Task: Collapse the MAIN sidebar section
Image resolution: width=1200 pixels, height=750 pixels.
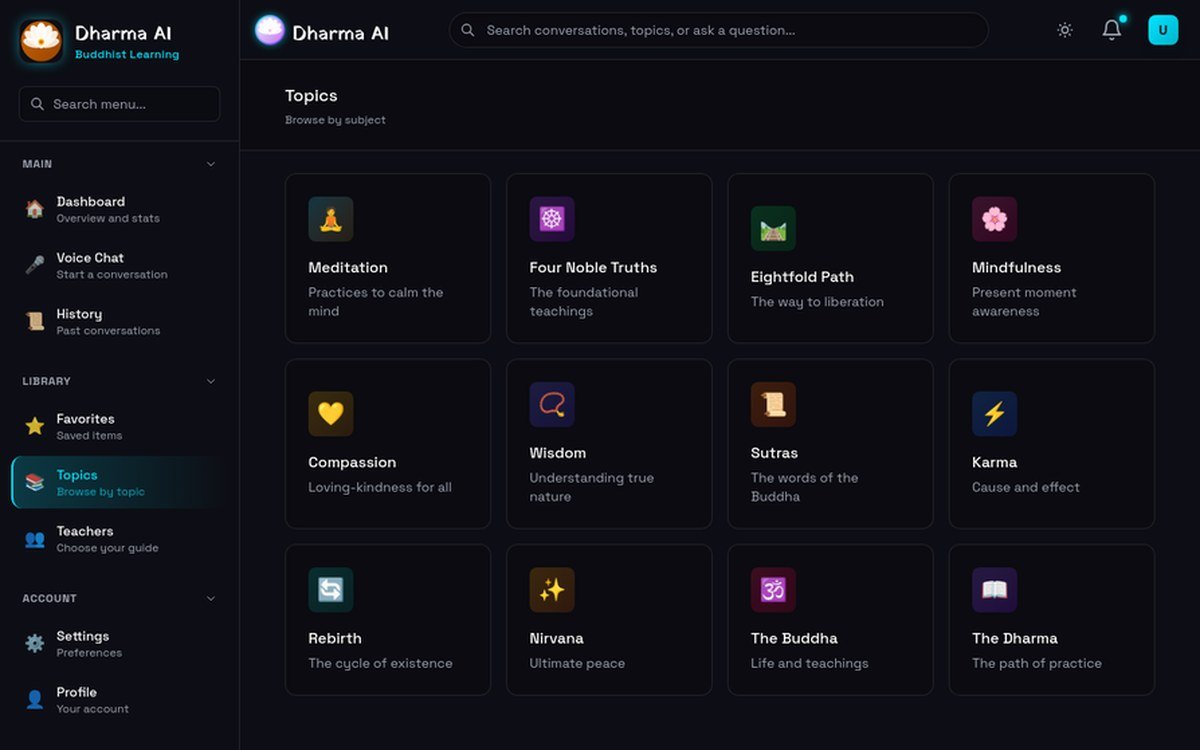Action: click(210, 164)
